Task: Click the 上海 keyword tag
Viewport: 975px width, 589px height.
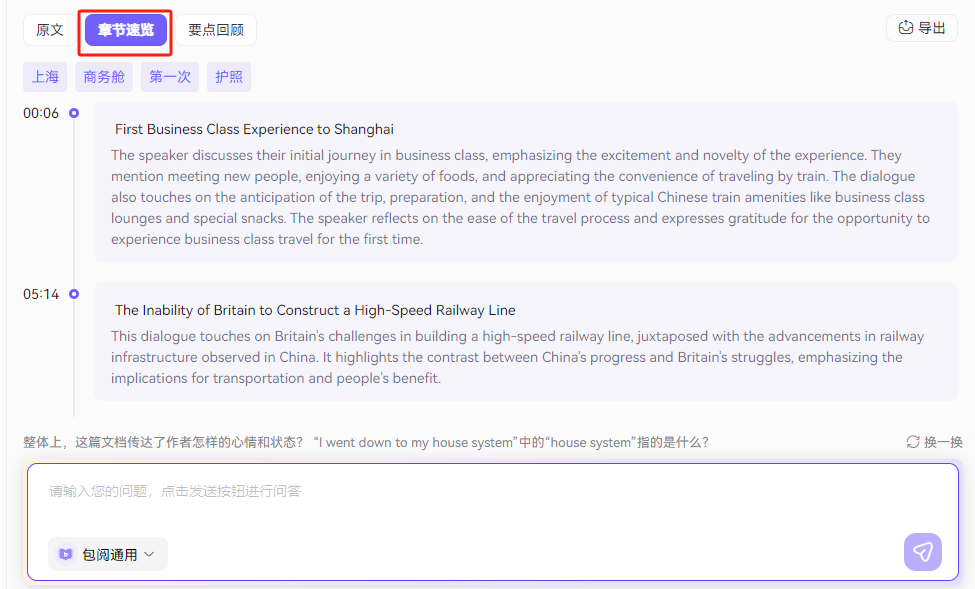Action: [45, 77]
